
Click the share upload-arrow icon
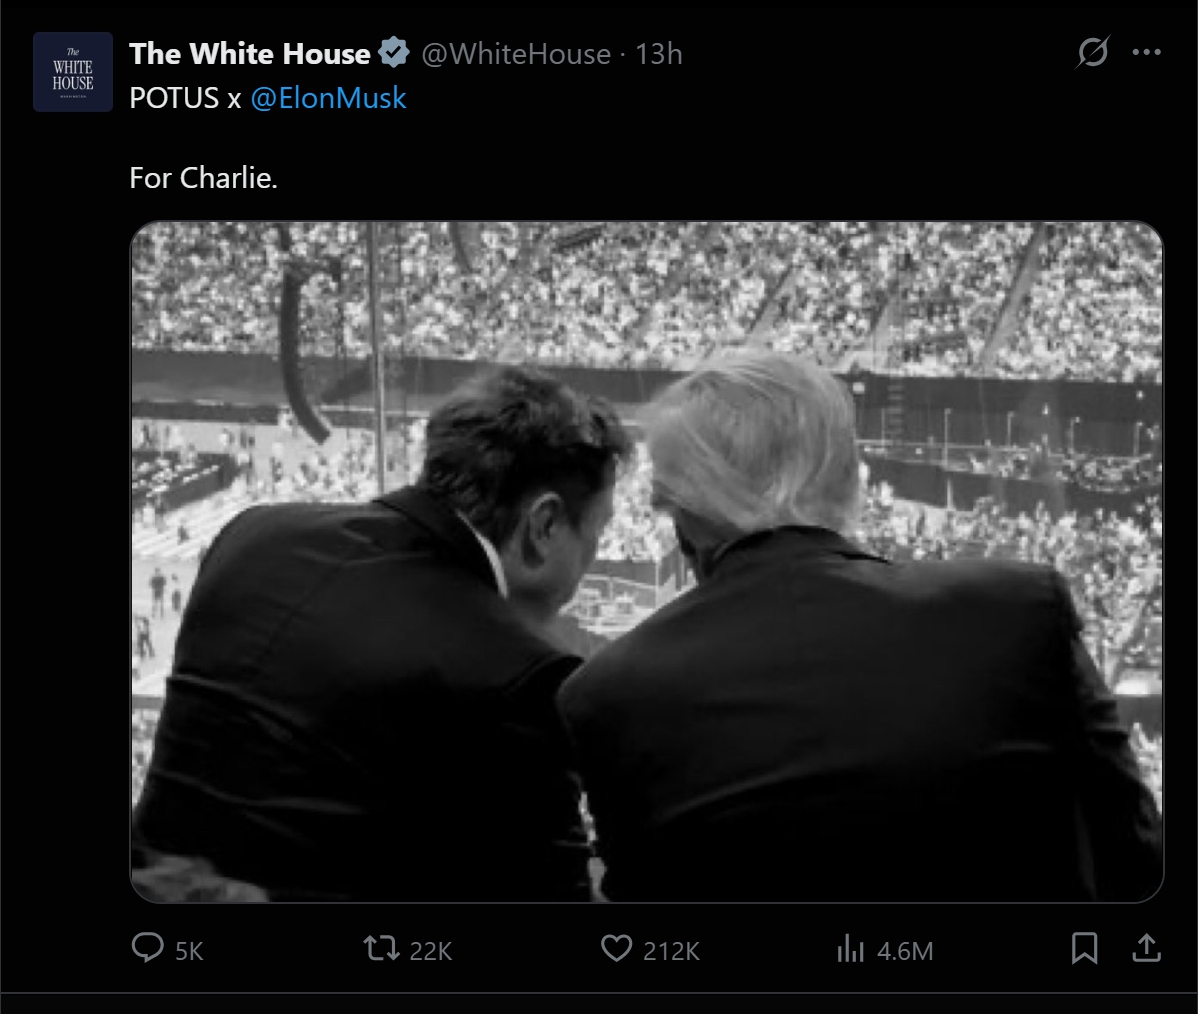(1146, 948)
